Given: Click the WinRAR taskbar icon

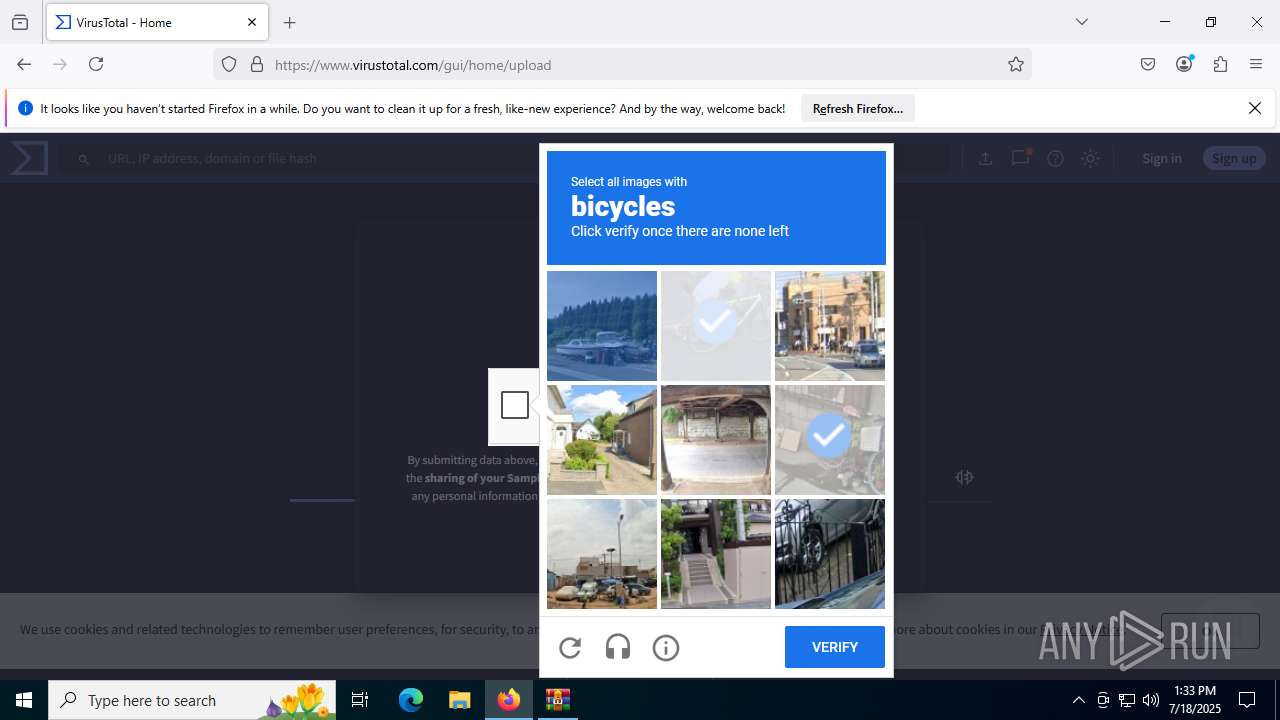Looking at the screenshot, I should pyautogui.click(x=557, y=700).
